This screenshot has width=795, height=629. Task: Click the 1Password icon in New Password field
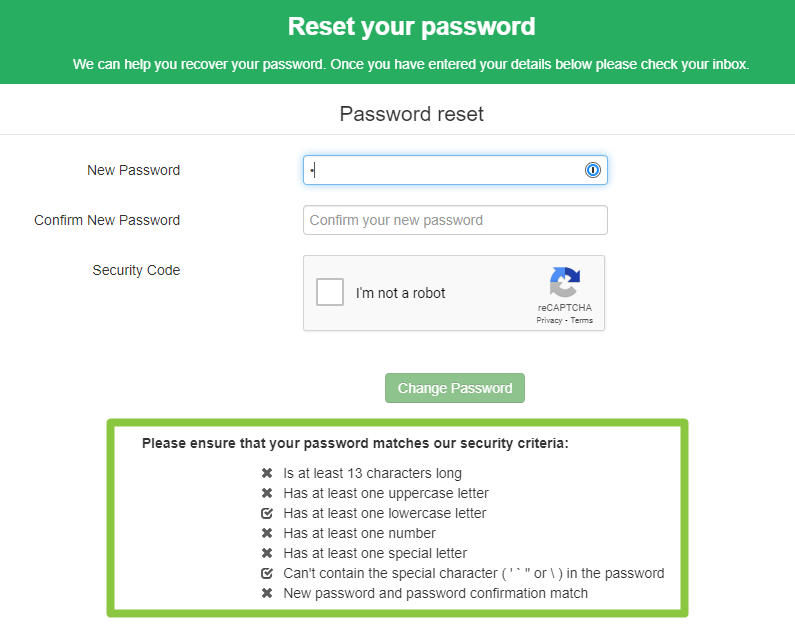(592, 170)
